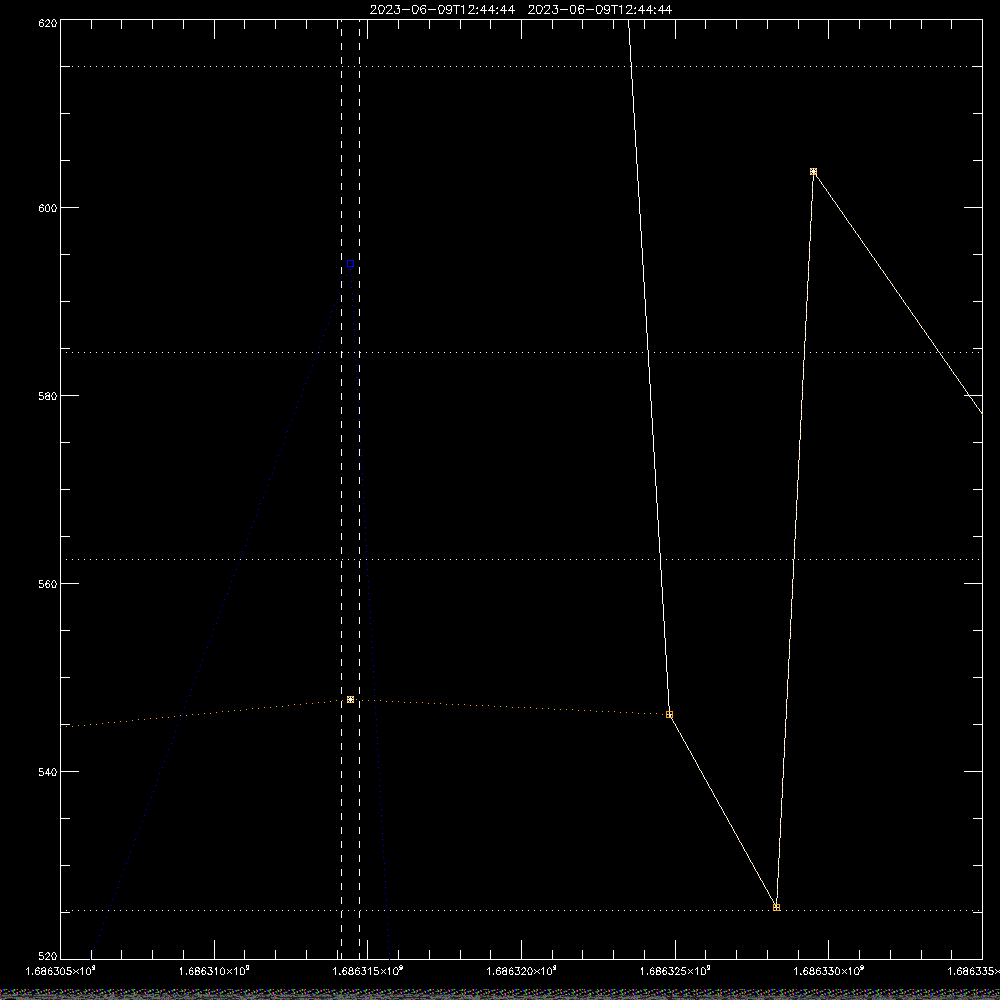The image size is (1000, 1000).
Task: Click the x-axis label 1.686310×10⁹
Action: [x=214, y=971]
